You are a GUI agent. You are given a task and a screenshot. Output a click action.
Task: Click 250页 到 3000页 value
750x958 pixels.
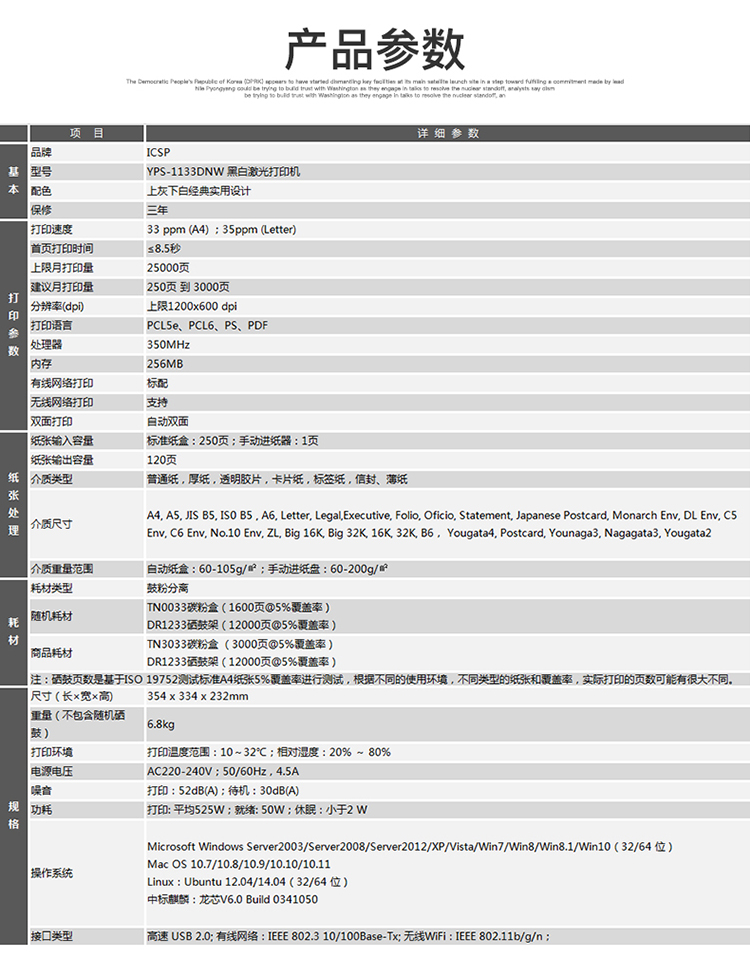(x=188, y=287)
